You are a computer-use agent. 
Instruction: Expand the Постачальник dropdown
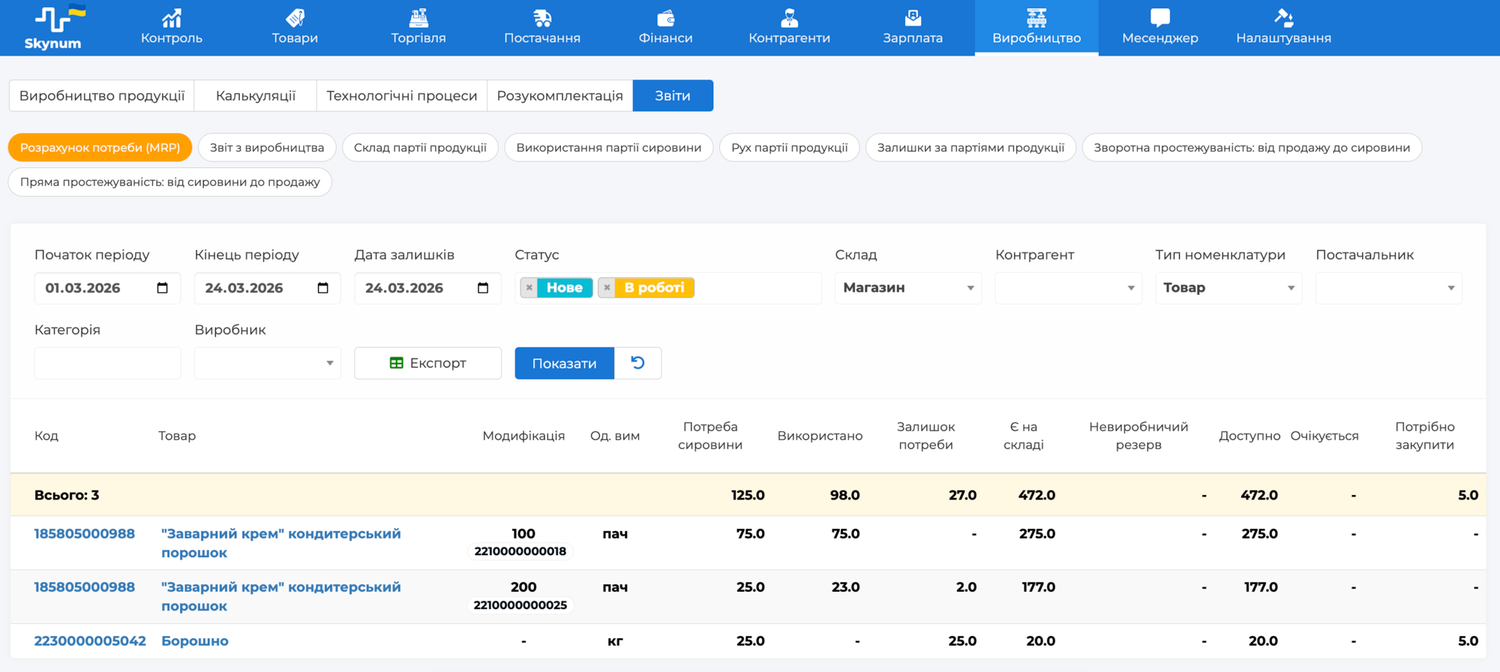tap(1450, 288)
